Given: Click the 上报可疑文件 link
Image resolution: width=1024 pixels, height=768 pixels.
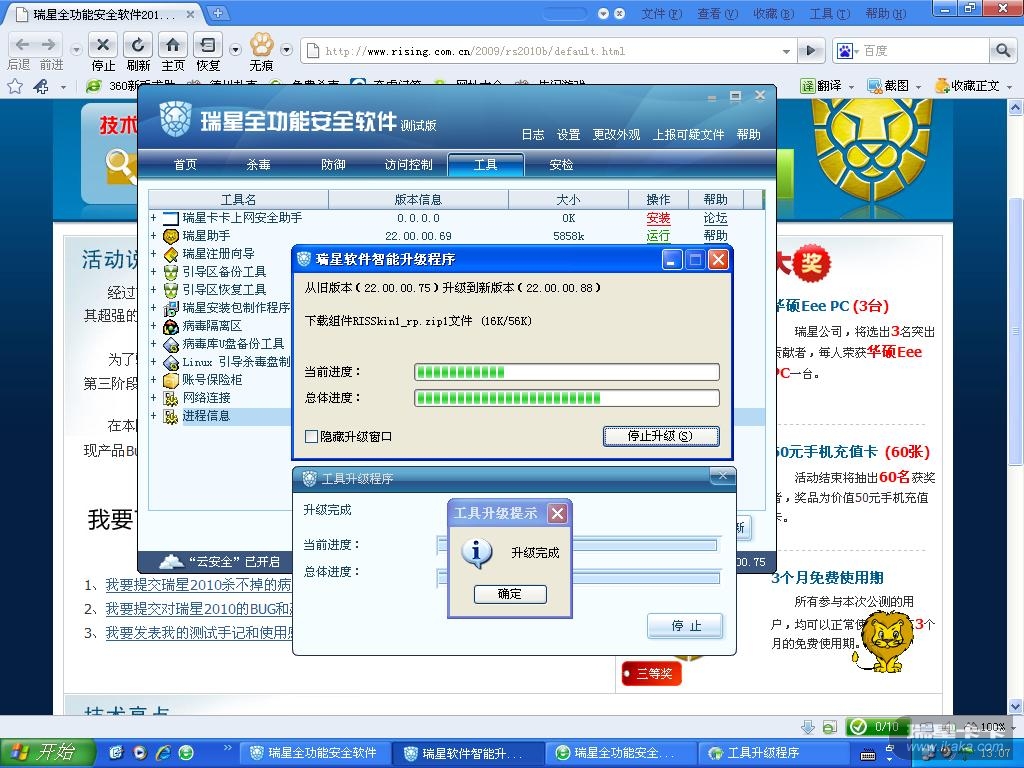Looking at the screenshot, I should (688, 135).
